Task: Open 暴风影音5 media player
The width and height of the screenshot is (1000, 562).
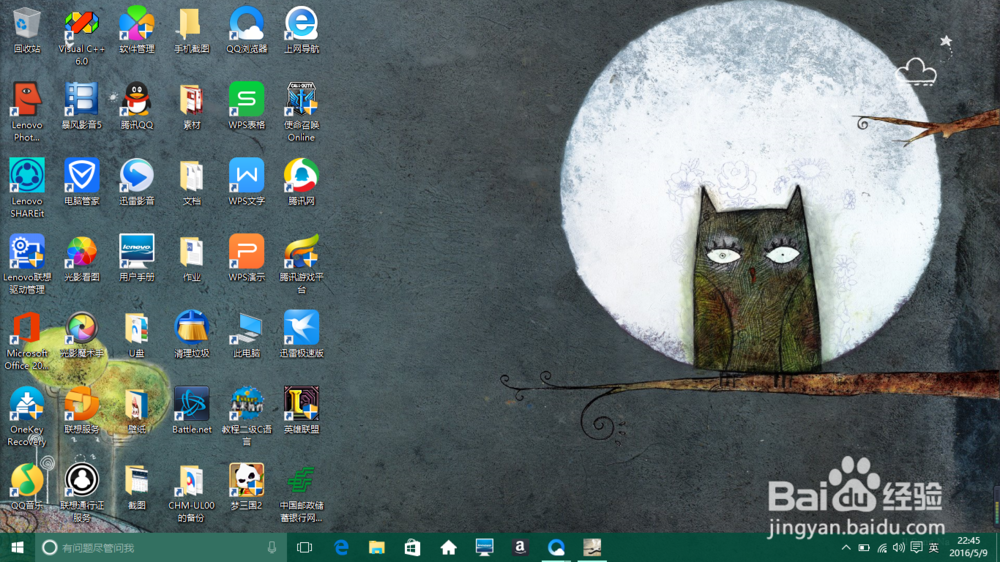Action: click(x=82, y=106)
